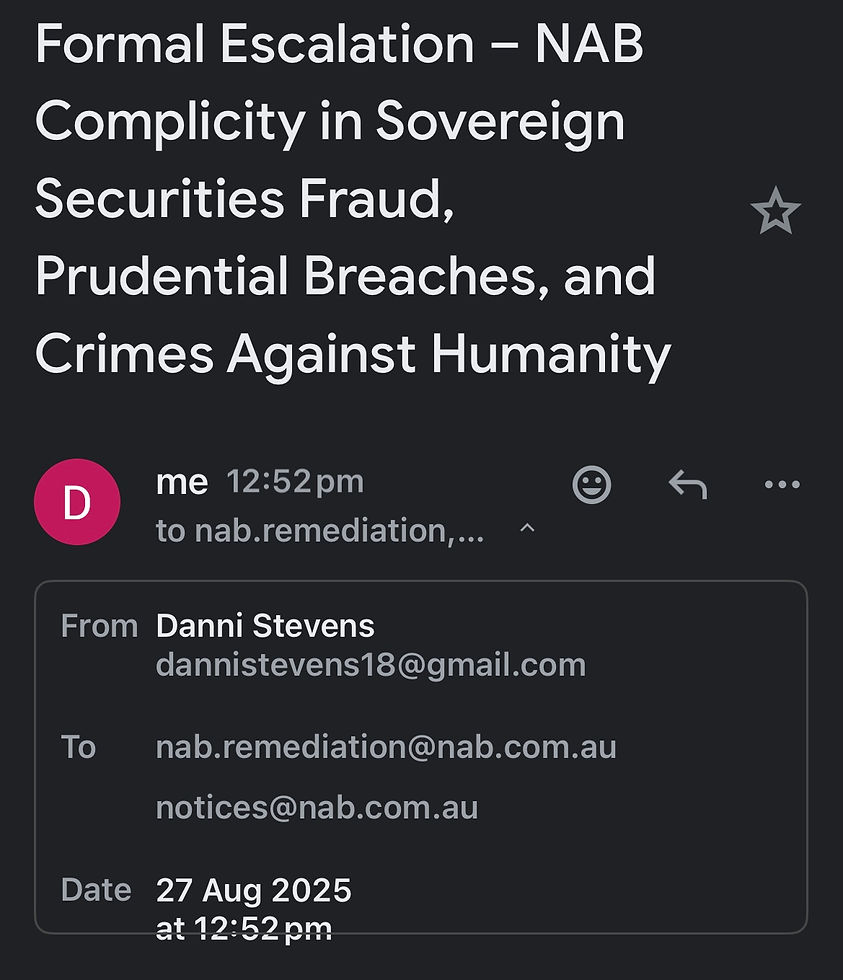This screenshot has width=843, height=980.
Task: Tap "Crimes Against Humanity" in the subject
Action: (x=352, y=354)
